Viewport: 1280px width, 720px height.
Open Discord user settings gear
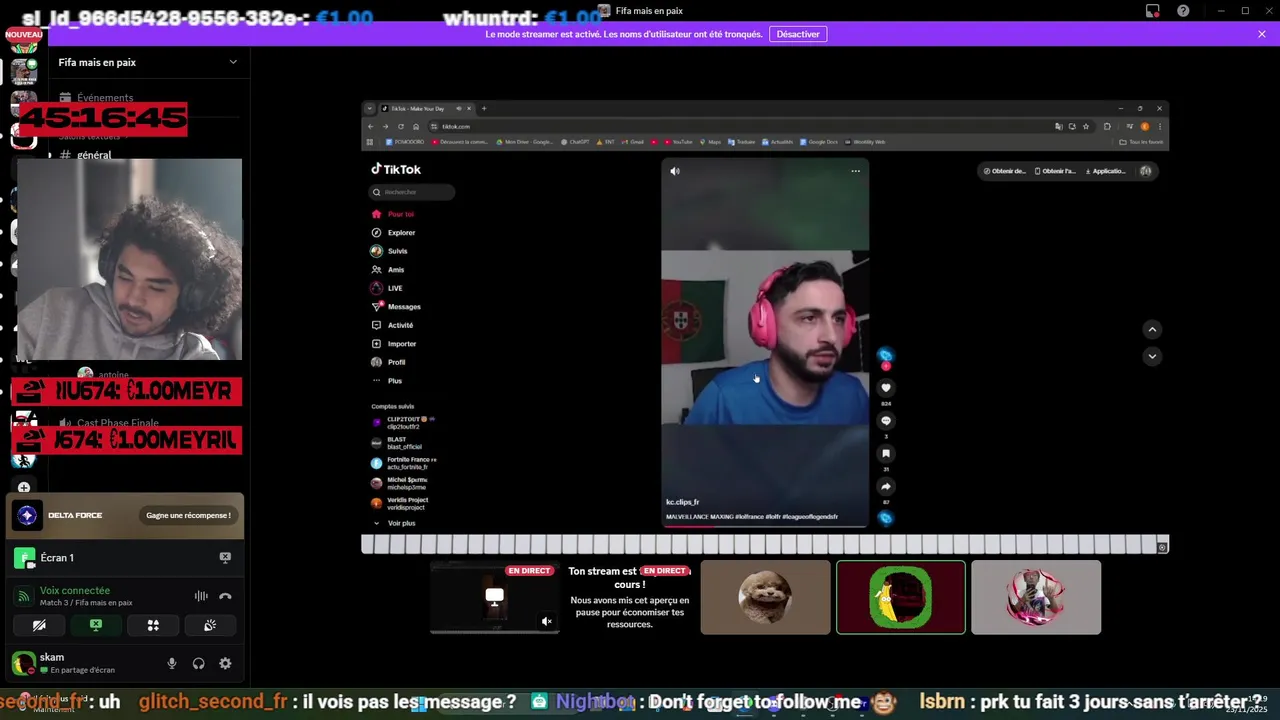click(225, 663)
